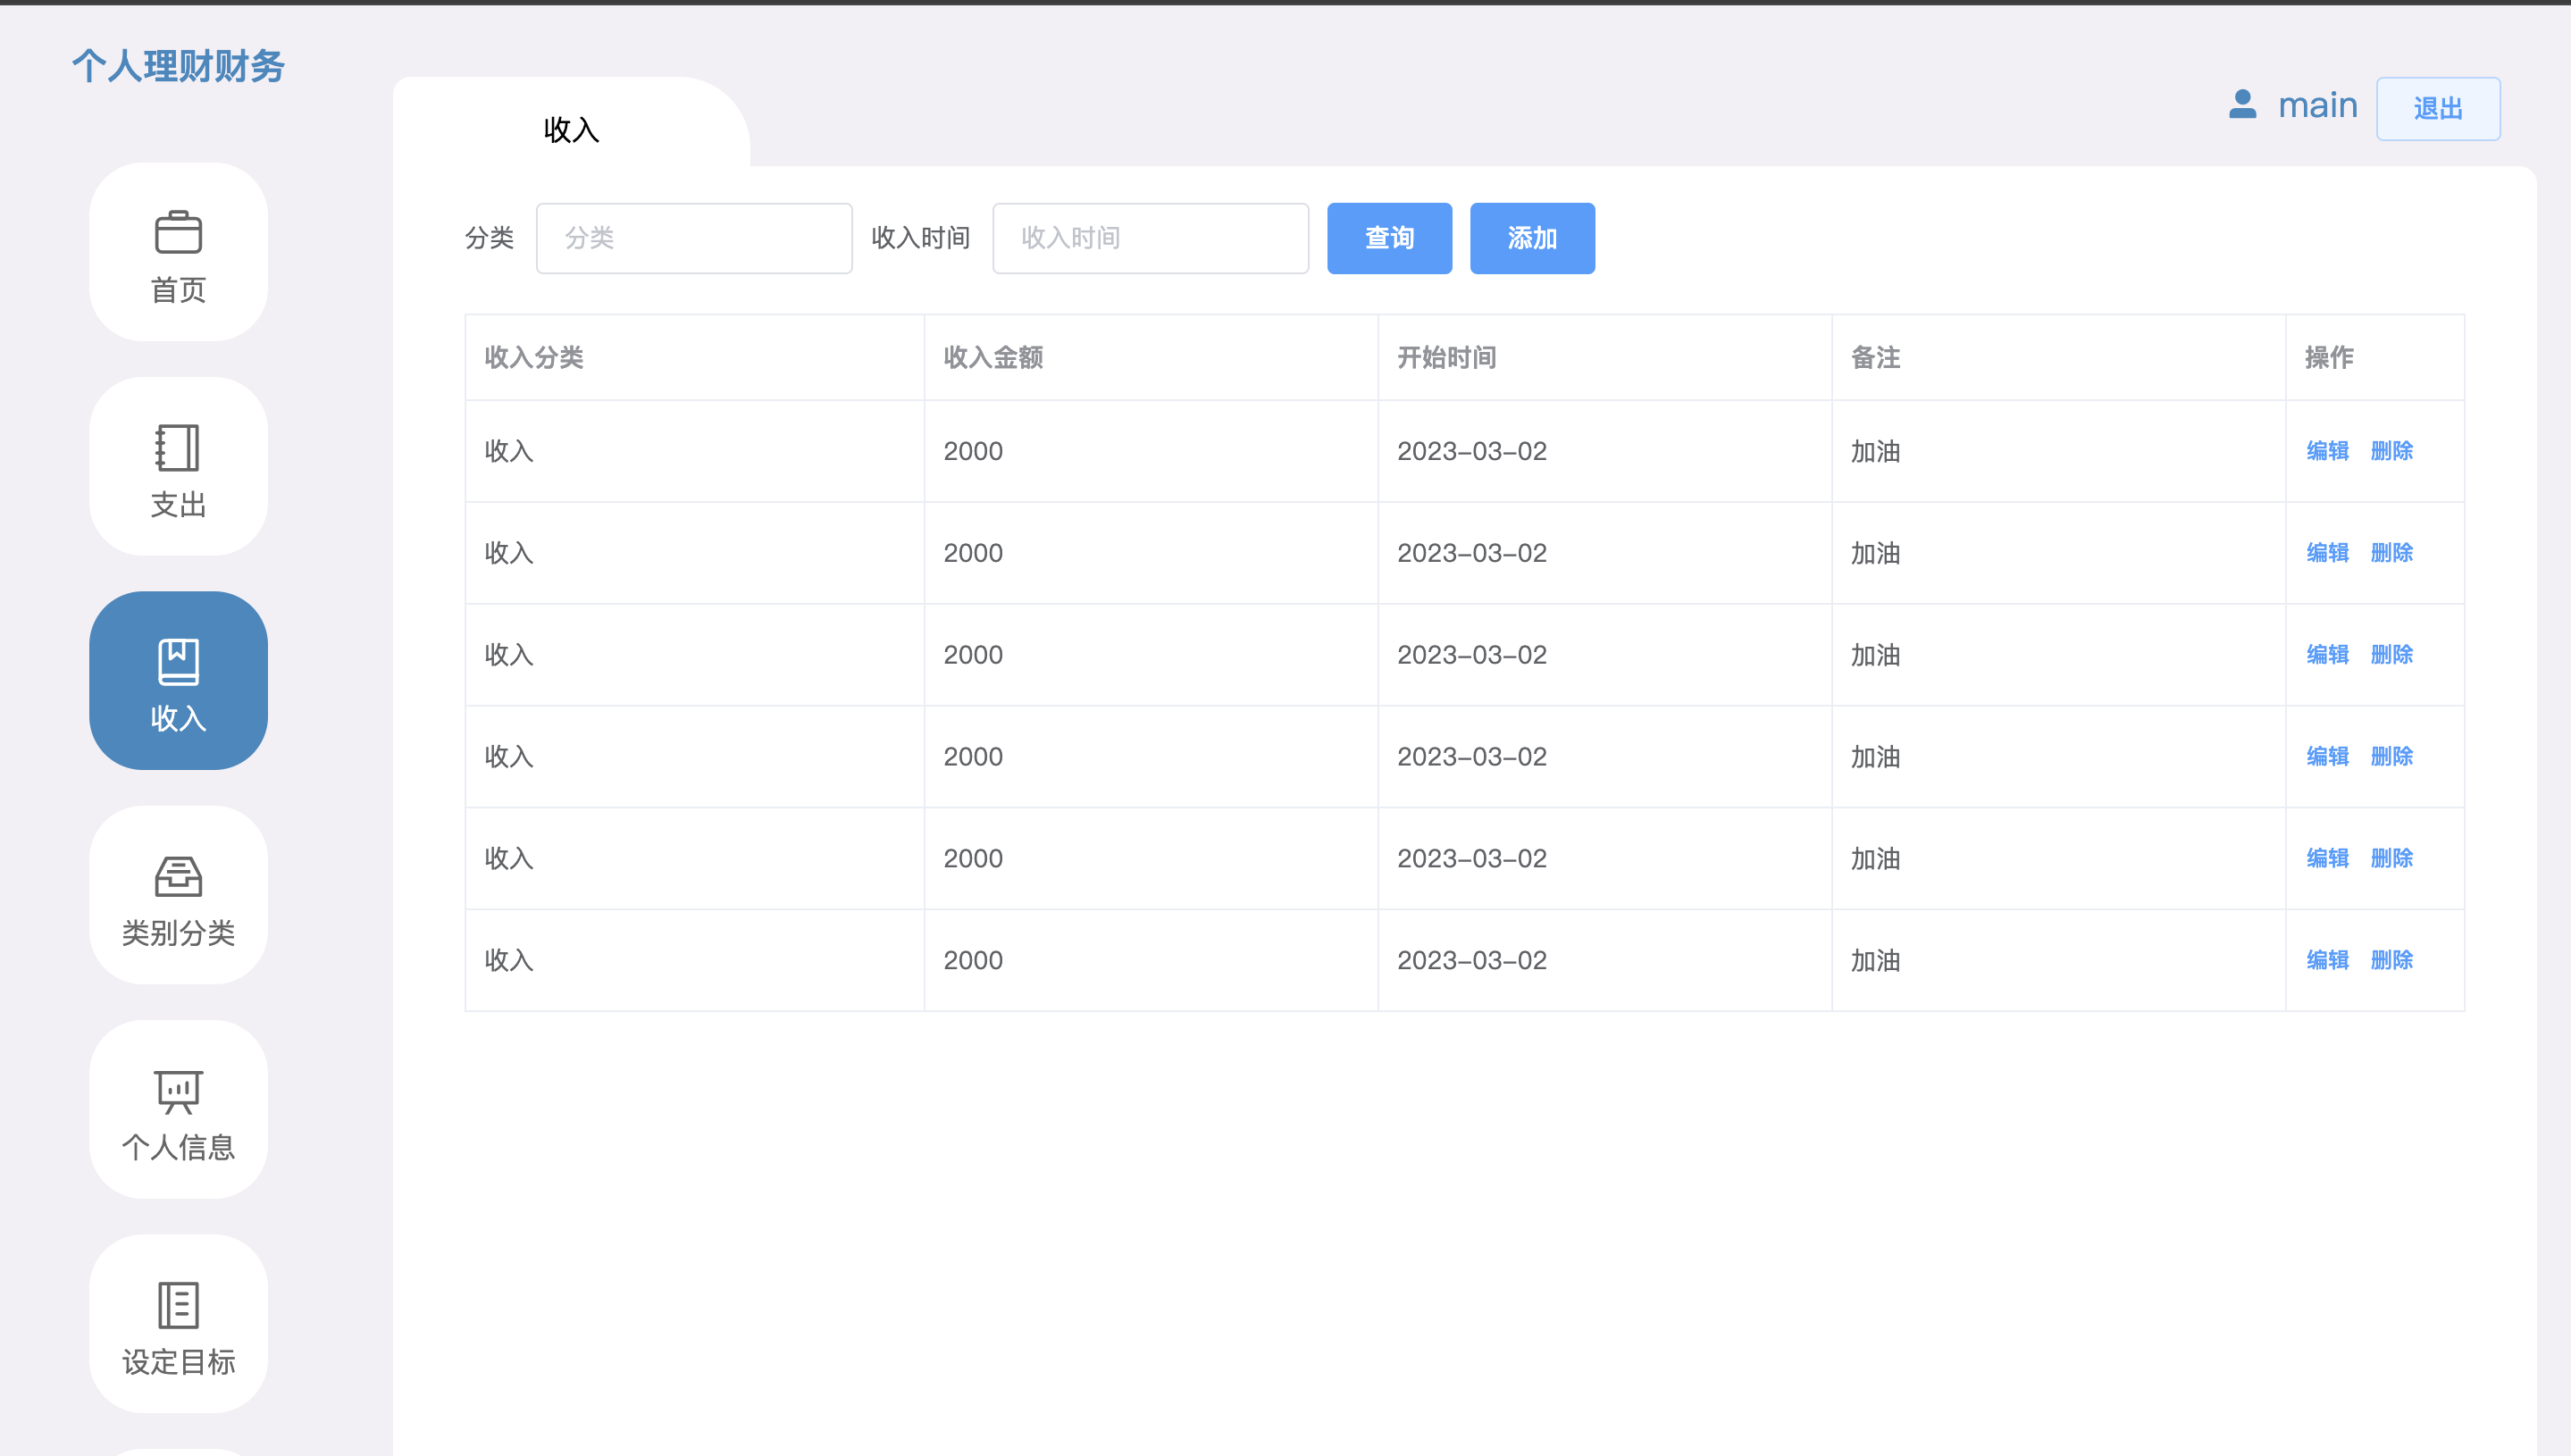Click 编辑 in the fourth table row

2327,757
